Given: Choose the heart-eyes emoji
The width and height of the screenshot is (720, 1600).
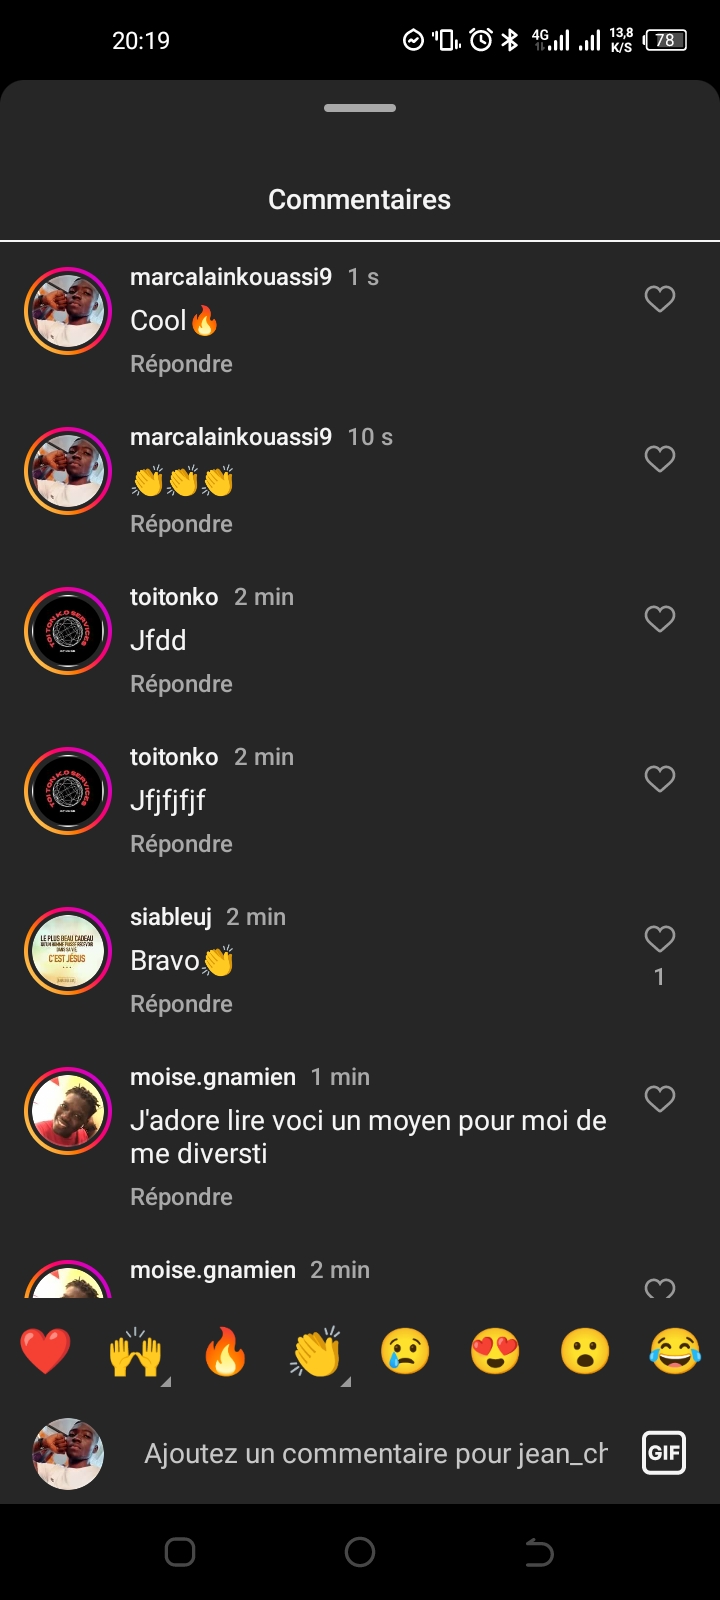Looking at the screenshot, I should [x=495, y=1352].
